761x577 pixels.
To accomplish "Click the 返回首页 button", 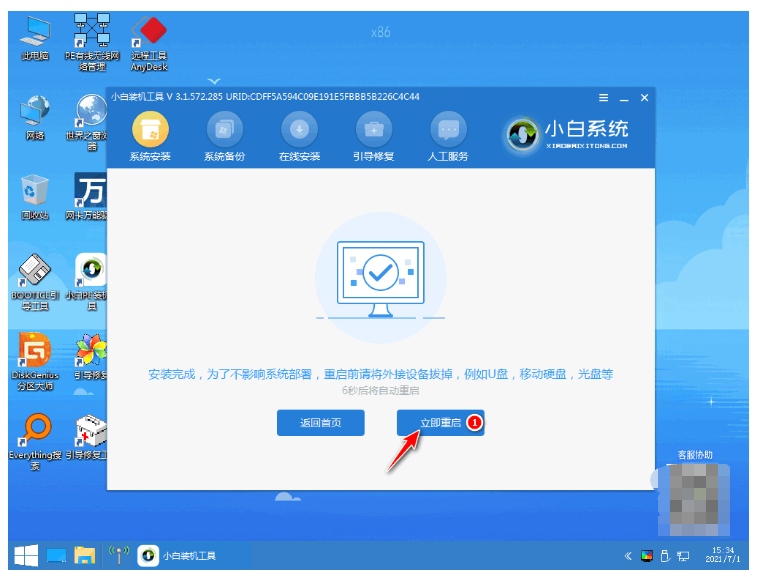I will click(321, 423).
